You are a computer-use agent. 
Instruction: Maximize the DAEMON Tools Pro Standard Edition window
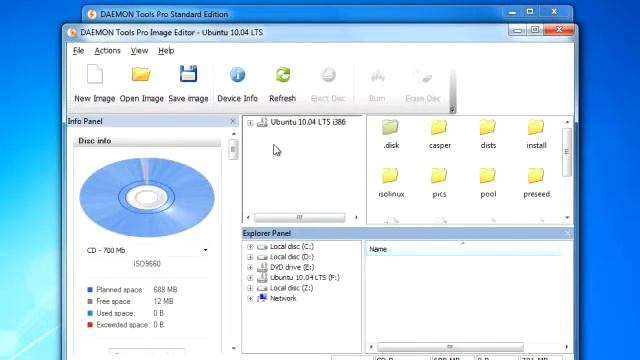pyautogui.click(x=530, y=12)
